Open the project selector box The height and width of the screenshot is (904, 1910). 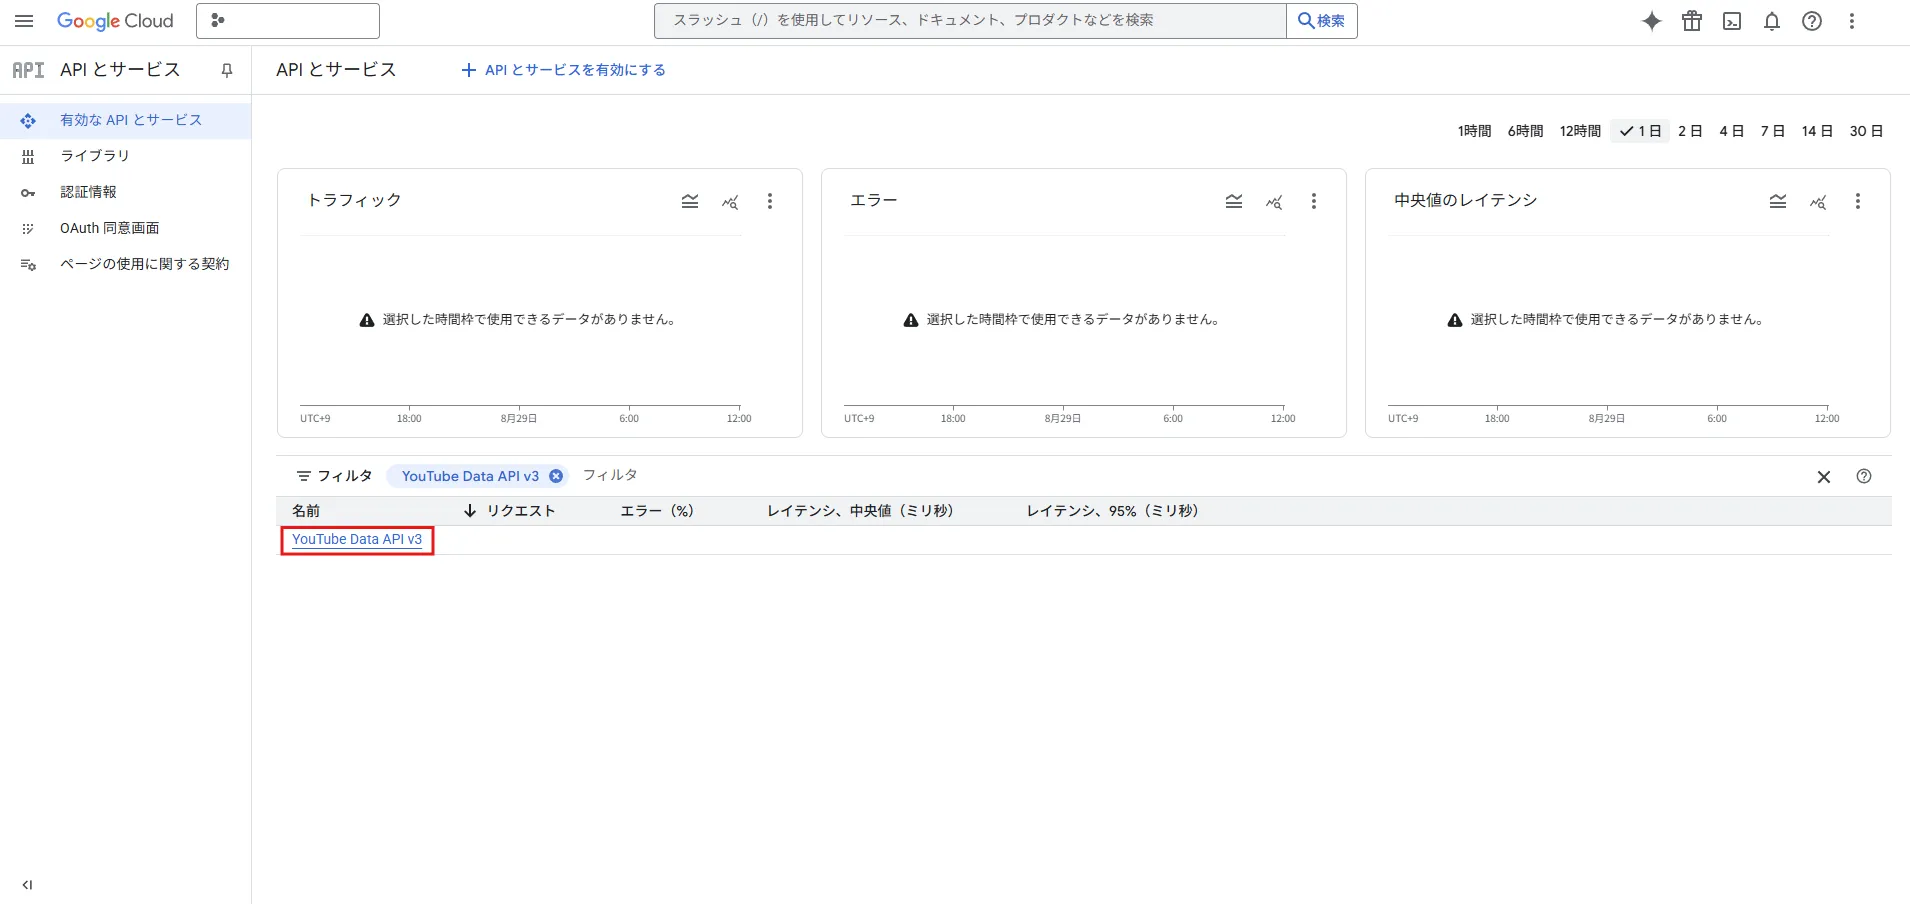pos(288,21)
